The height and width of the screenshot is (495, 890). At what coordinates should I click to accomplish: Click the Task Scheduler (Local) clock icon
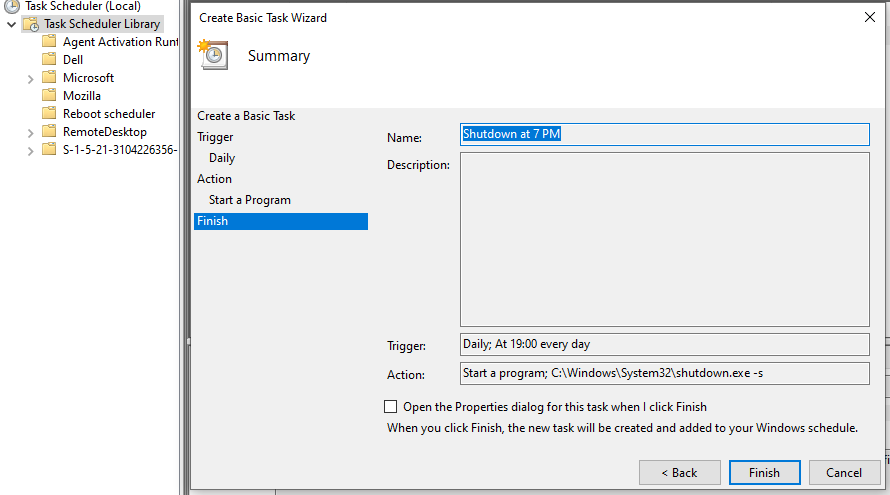pyautogui.click(x=11, y=6)
